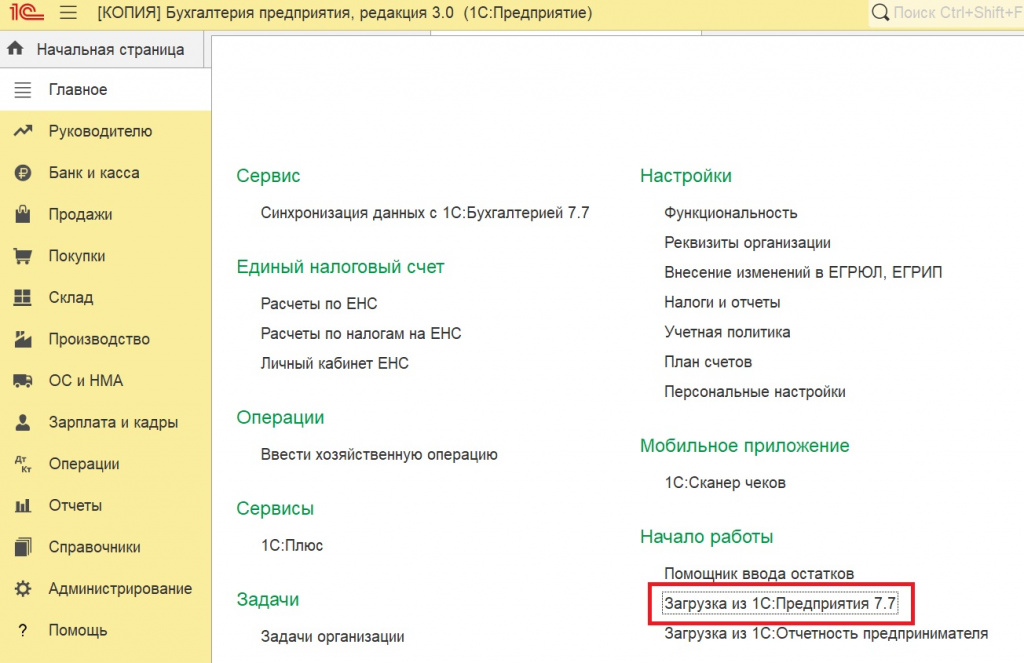Click the Руководителю trend chart icon
Screen dimensions: 1024x663
click(x=23, y=131)
